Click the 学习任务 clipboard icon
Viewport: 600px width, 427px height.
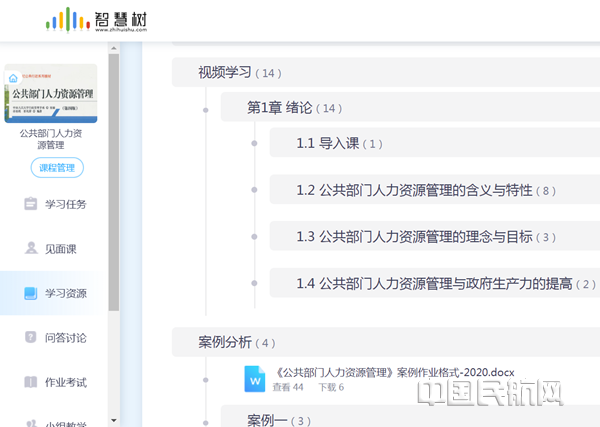(31, 204)
